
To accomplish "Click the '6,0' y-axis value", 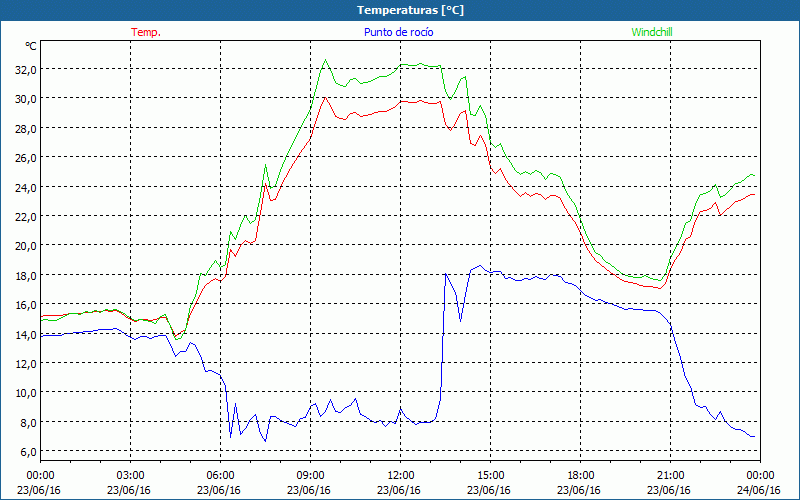I will click(x=28, y=453).
